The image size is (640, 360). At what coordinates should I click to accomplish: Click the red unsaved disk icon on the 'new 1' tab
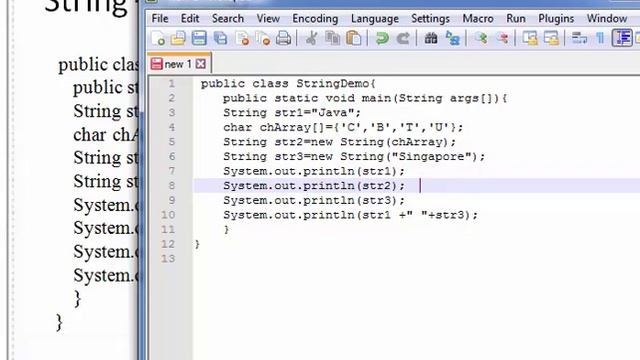coord(156,64)
